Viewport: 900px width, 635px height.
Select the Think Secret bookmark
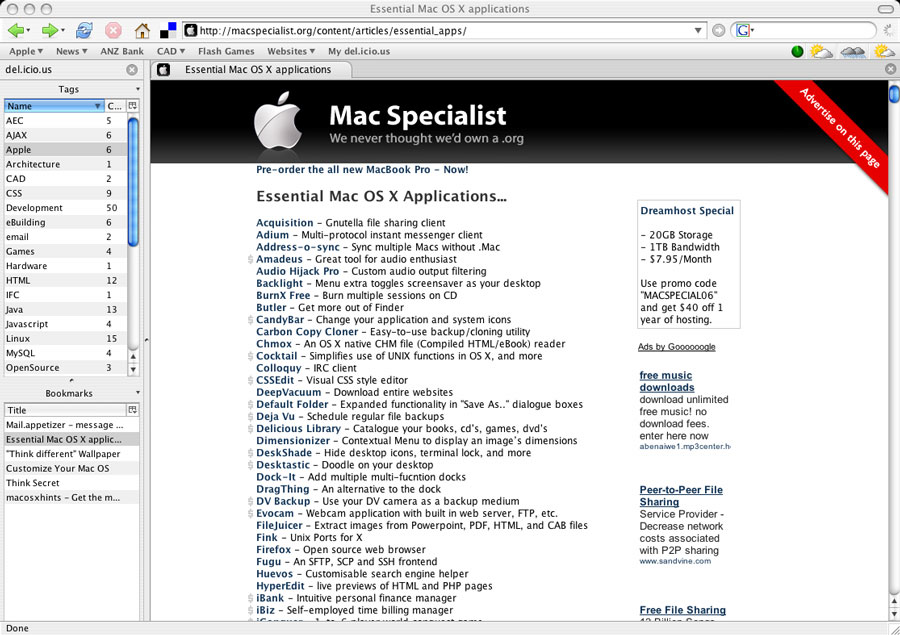71,483
